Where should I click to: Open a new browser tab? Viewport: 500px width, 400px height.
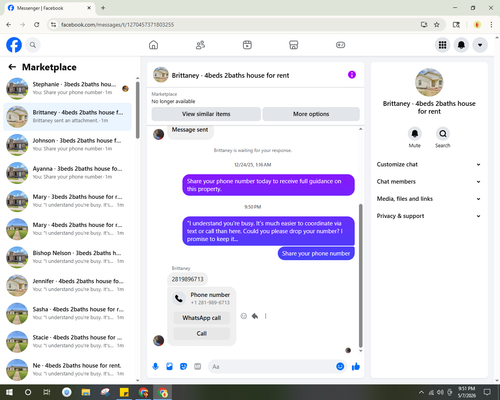click(x=103, y=8)
